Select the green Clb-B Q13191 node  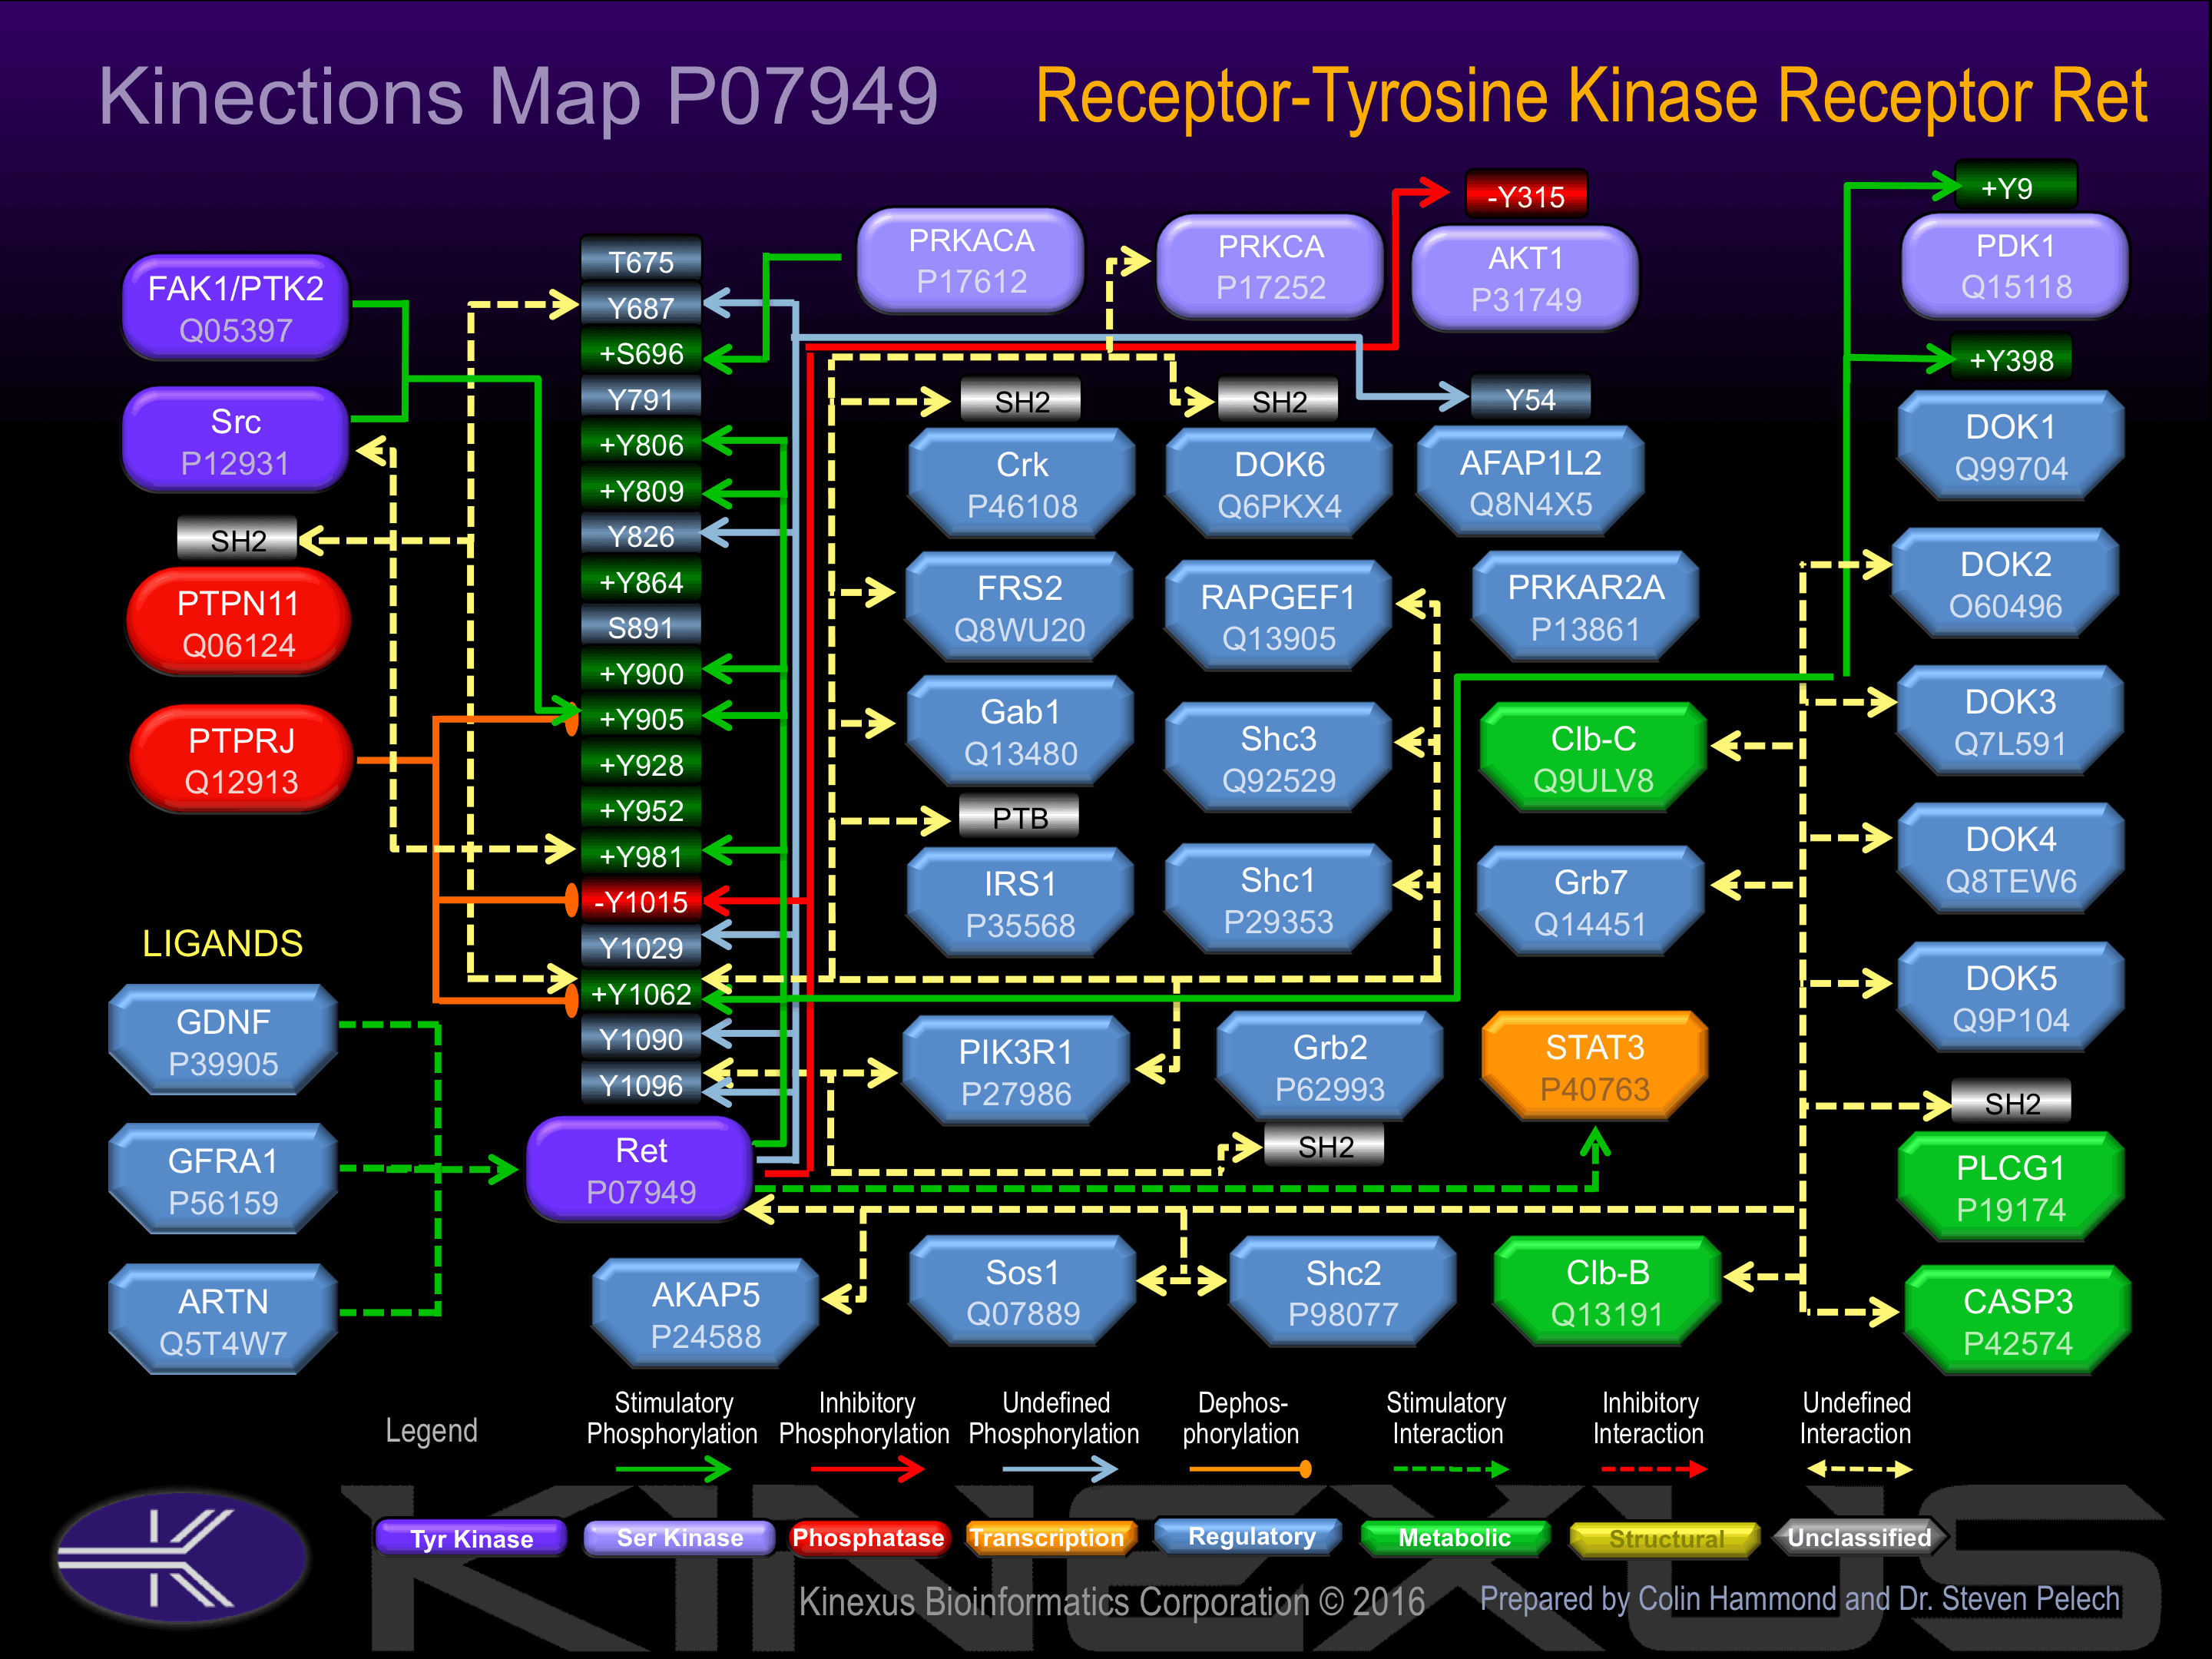point(1608,1292)
